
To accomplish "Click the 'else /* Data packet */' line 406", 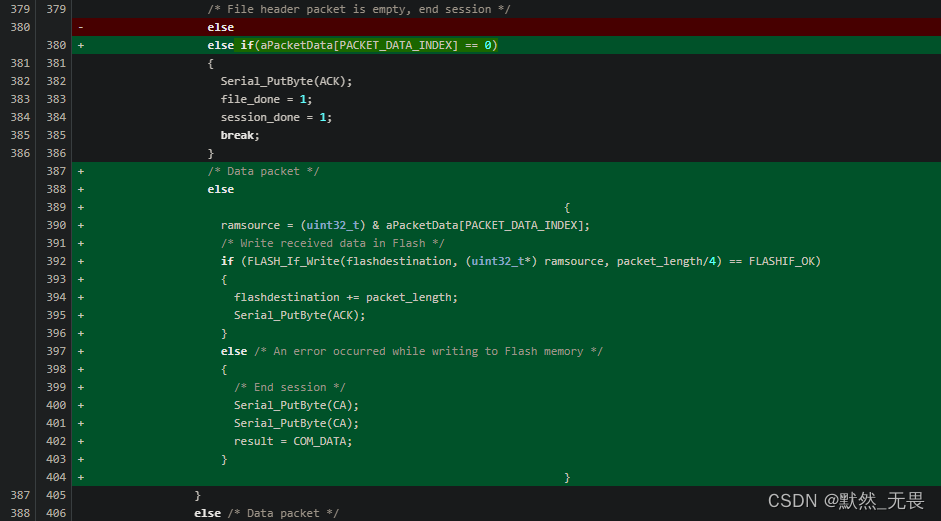I will coord(266,513).
